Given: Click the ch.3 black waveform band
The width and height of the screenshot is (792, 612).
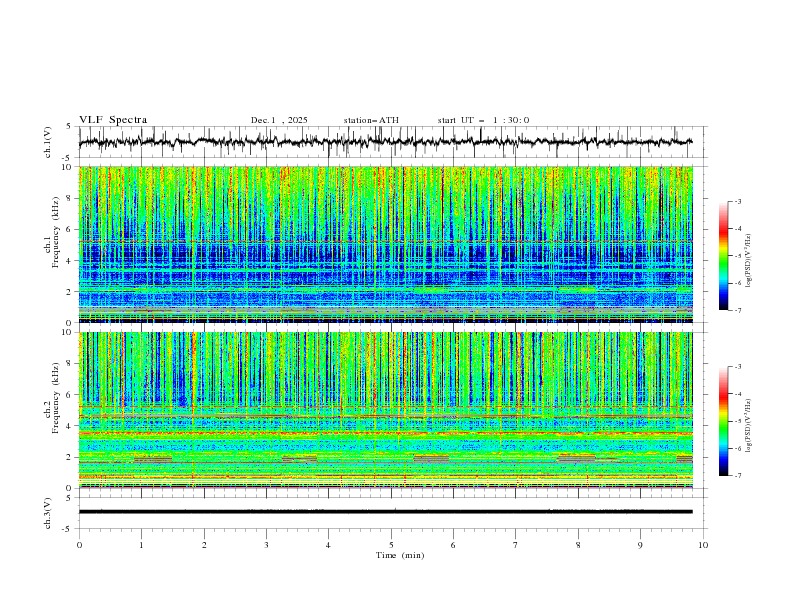Looking at the screenshot, I should 385,512.
